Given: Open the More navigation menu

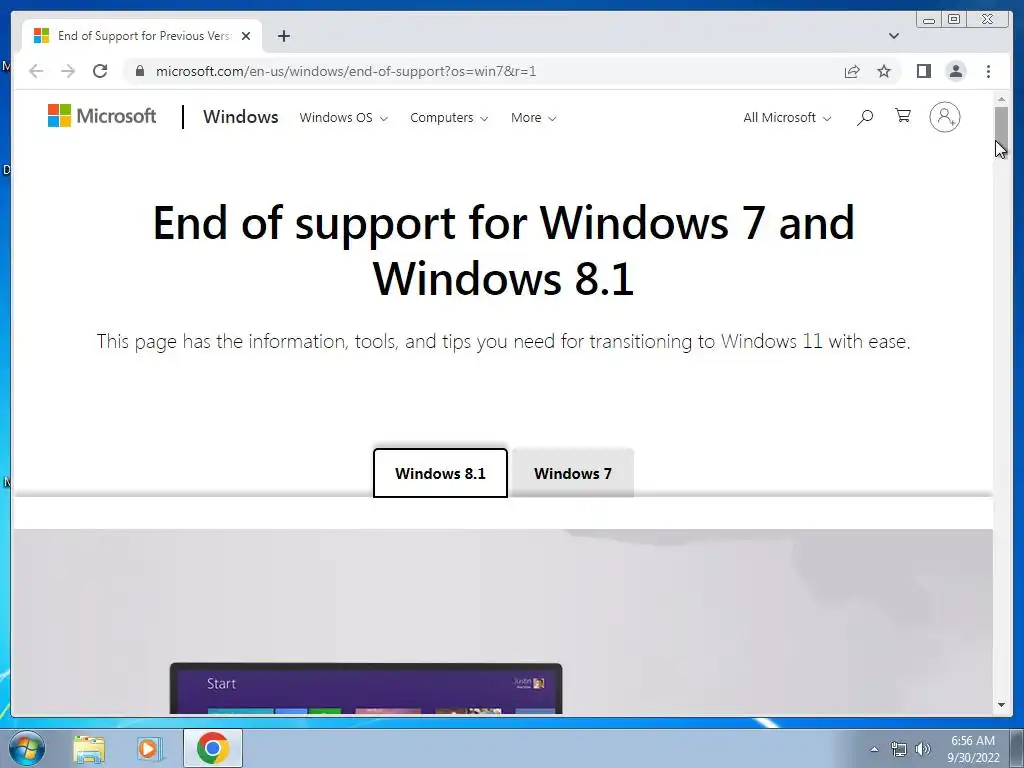Looking at the screenshot, I should point(533,118).
